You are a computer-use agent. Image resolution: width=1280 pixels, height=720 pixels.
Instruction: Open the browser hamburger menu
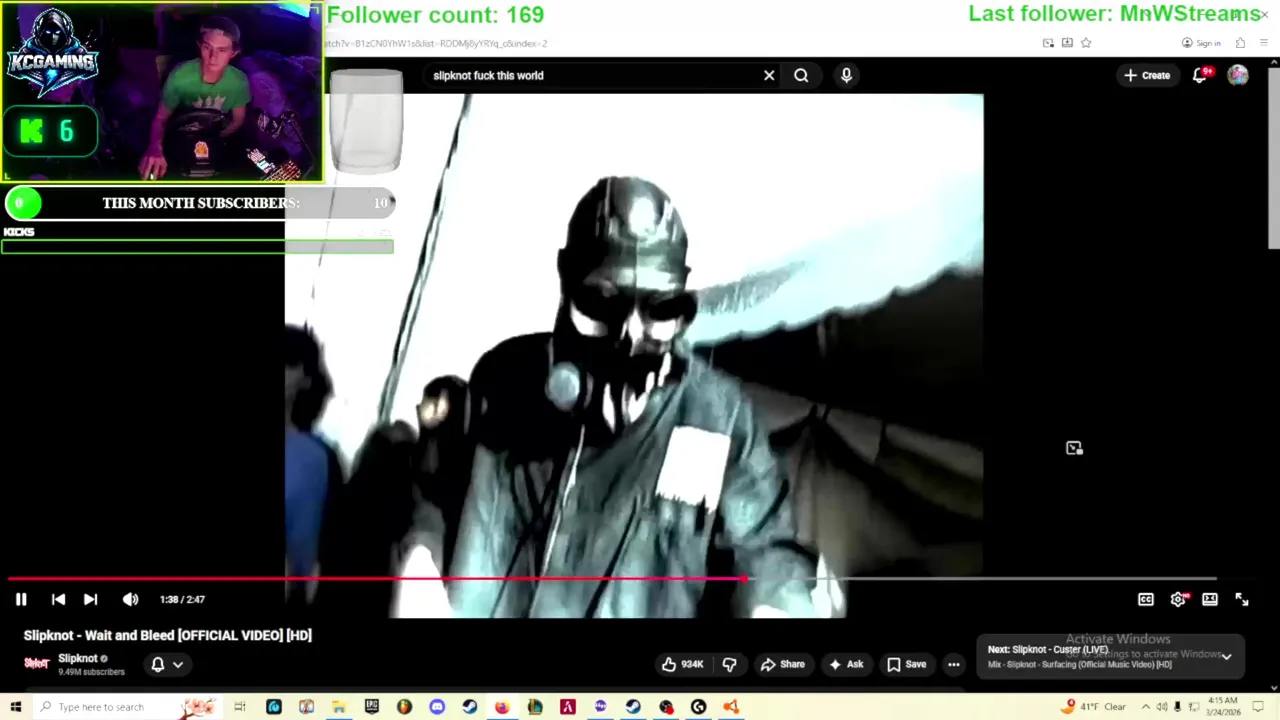coord(1264,43)
